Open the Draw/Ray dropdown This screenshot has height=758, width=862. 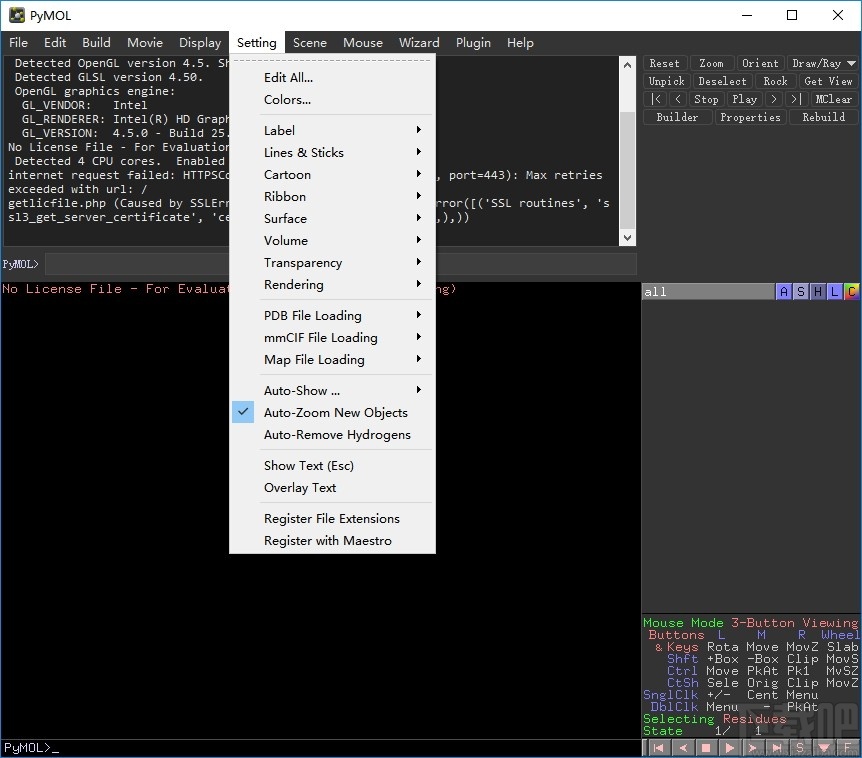[822, 63]
